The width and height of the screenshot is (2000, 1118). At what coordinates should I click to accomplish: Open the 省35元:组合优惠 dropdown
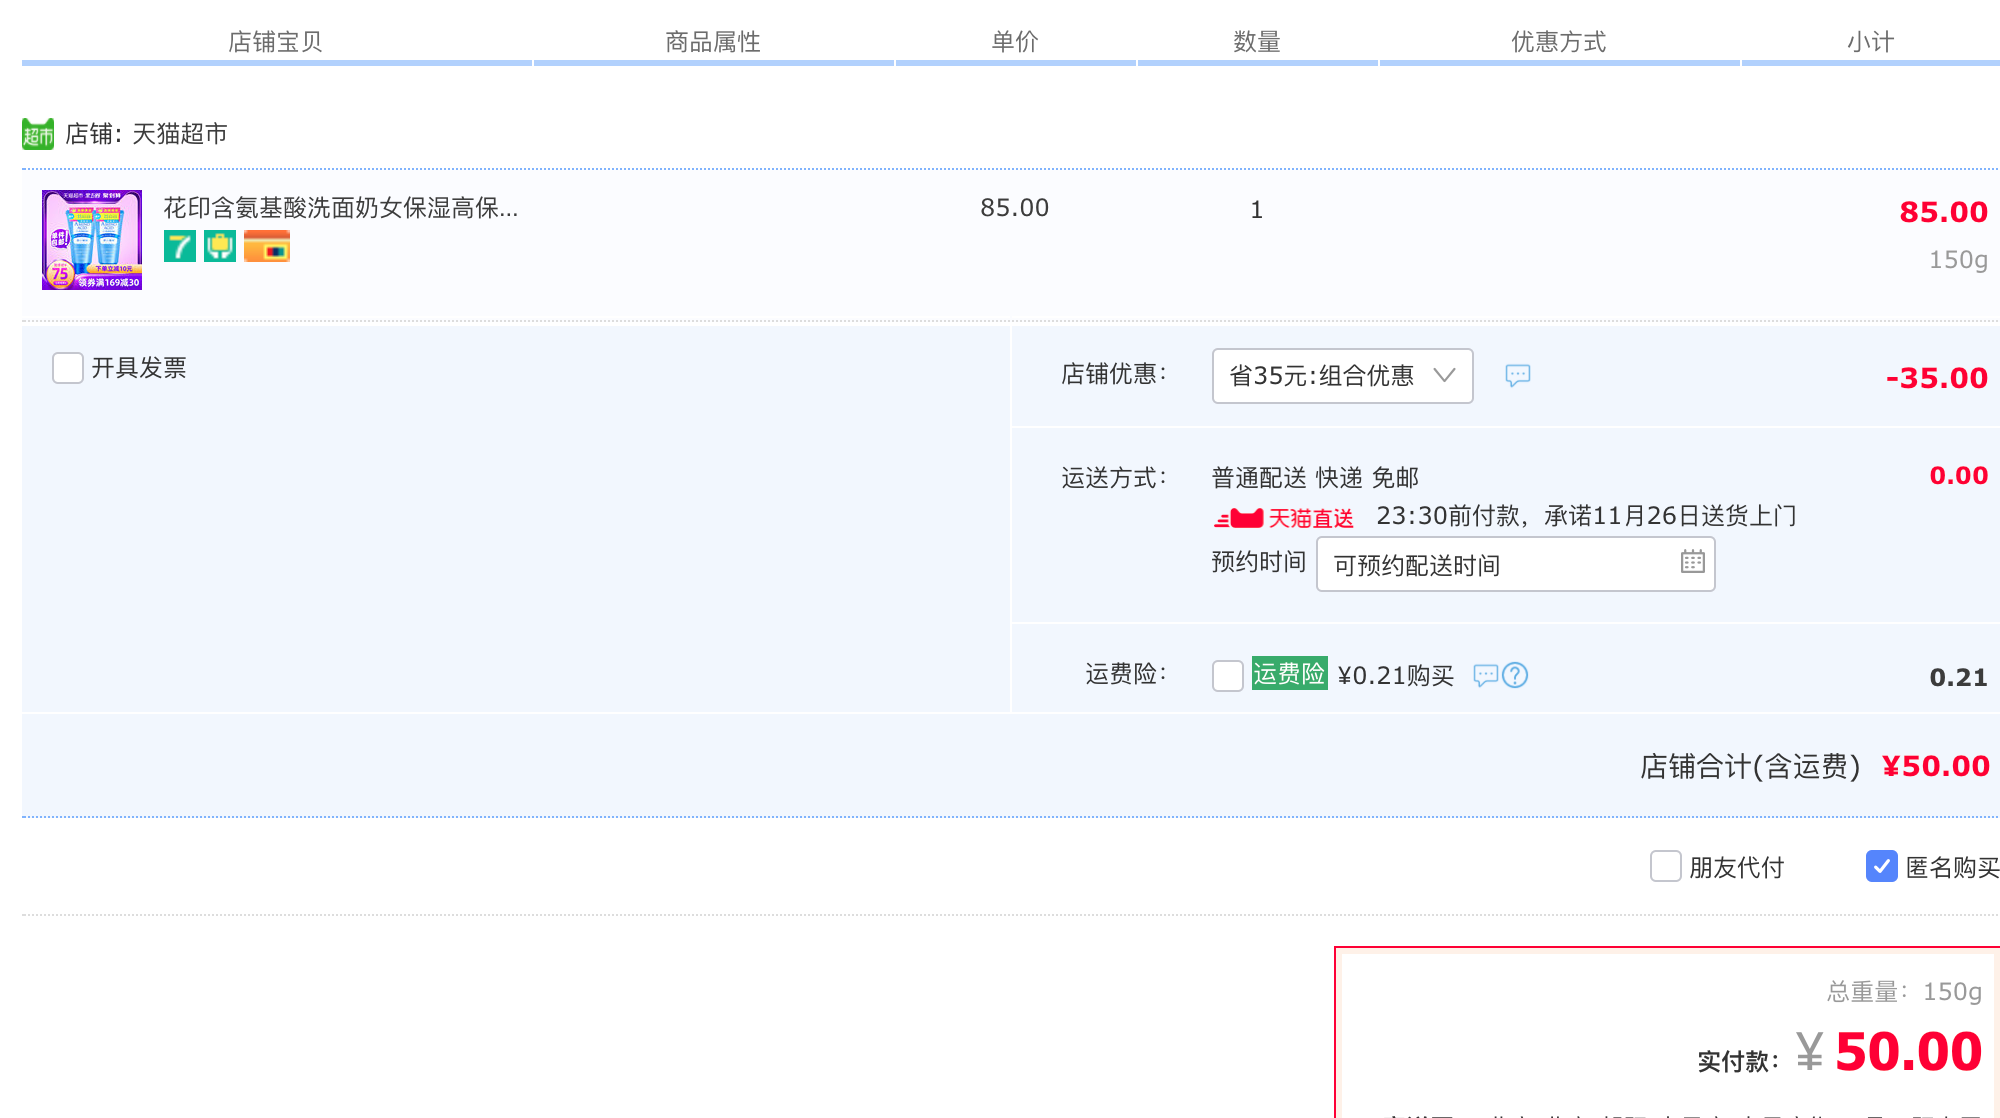point(1343,376)
